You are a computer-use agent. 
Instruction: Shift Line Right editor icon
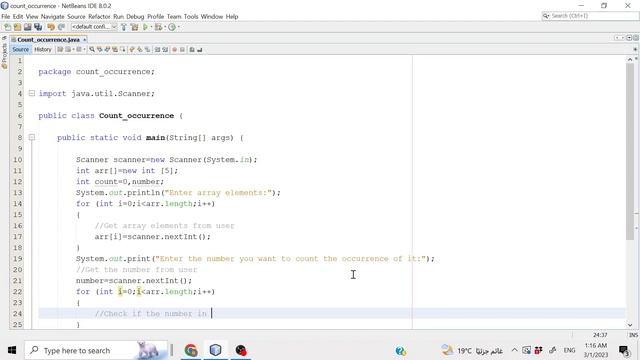(x=165, y=49)
